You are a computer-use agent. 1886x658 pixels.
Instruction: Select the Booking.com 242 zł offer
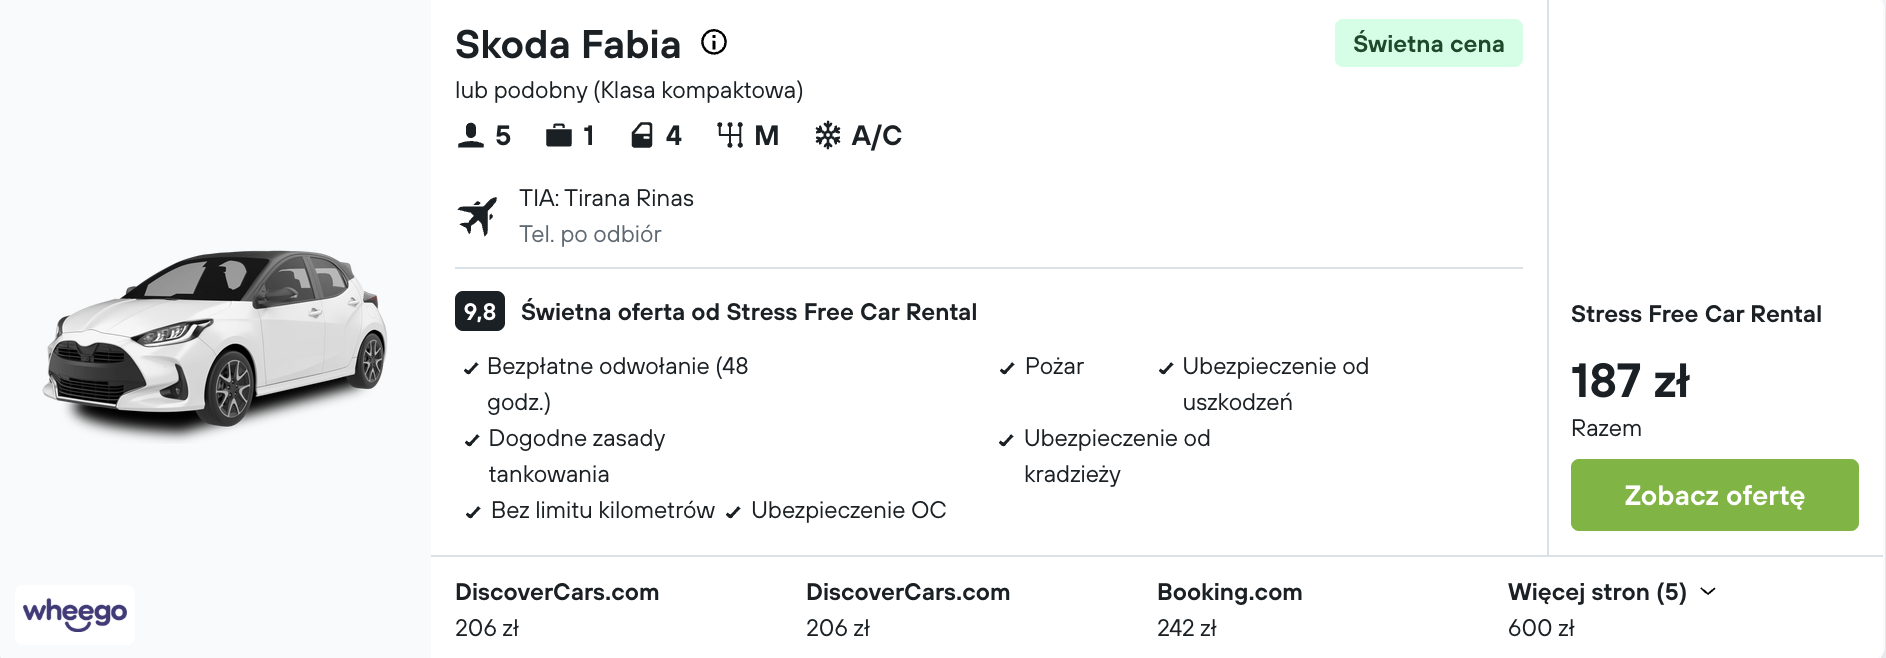tap(1229, 609)
